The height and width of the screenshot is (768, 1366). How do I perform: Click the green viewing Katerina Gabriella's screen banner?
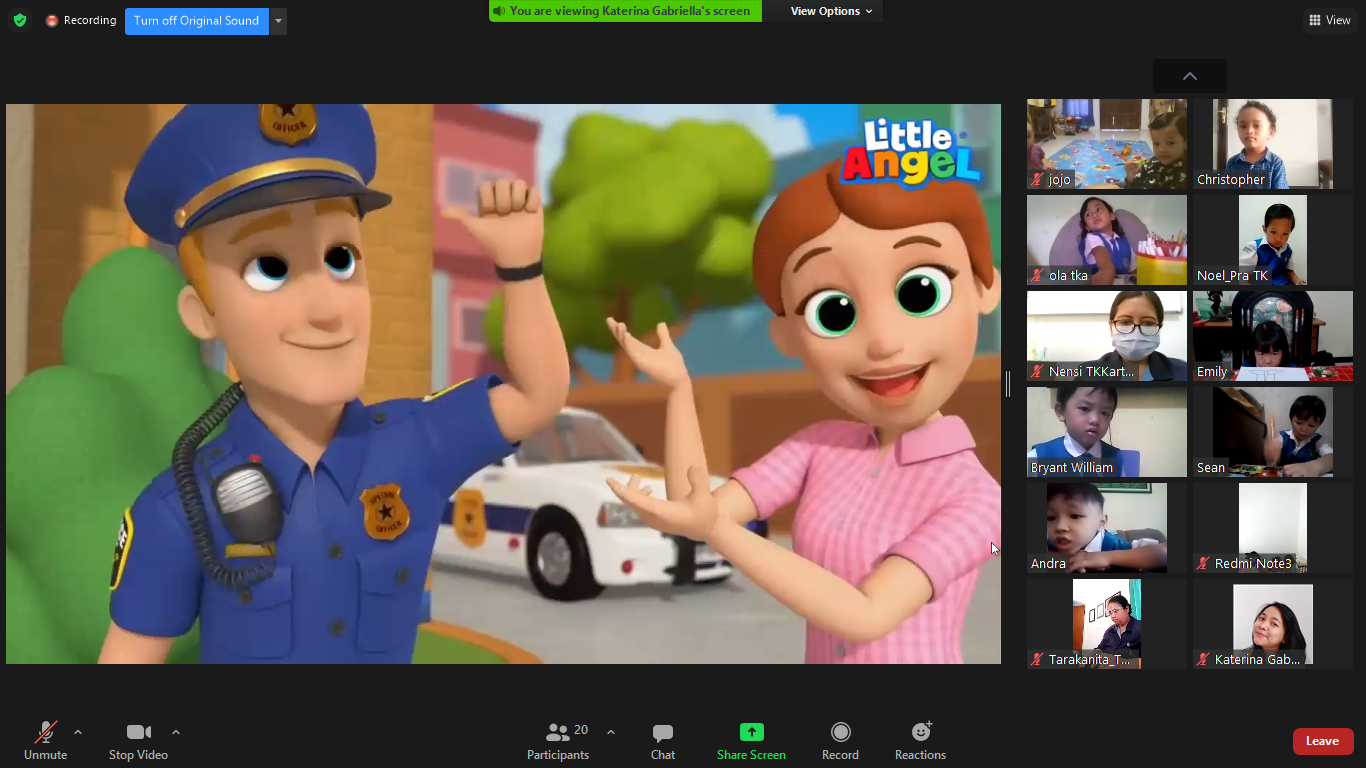625,11
